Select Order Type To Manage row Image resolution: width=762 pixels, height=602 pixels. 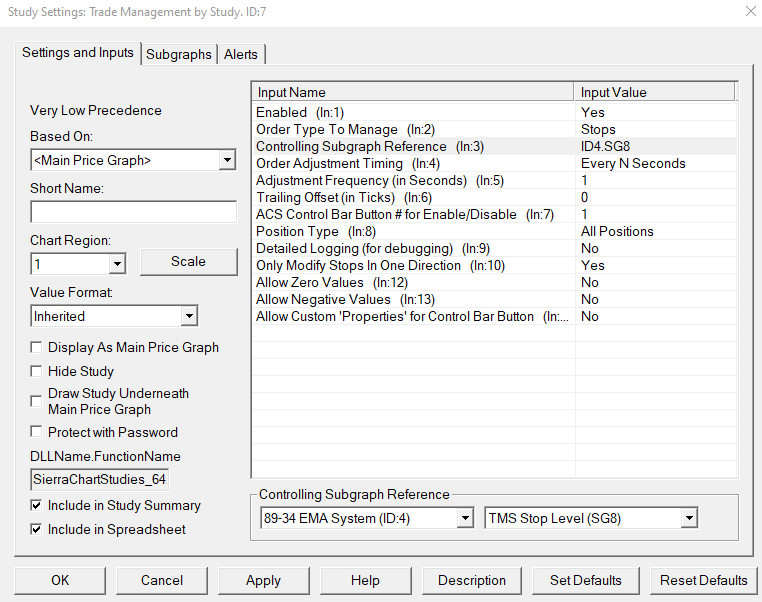click(495, 129)
